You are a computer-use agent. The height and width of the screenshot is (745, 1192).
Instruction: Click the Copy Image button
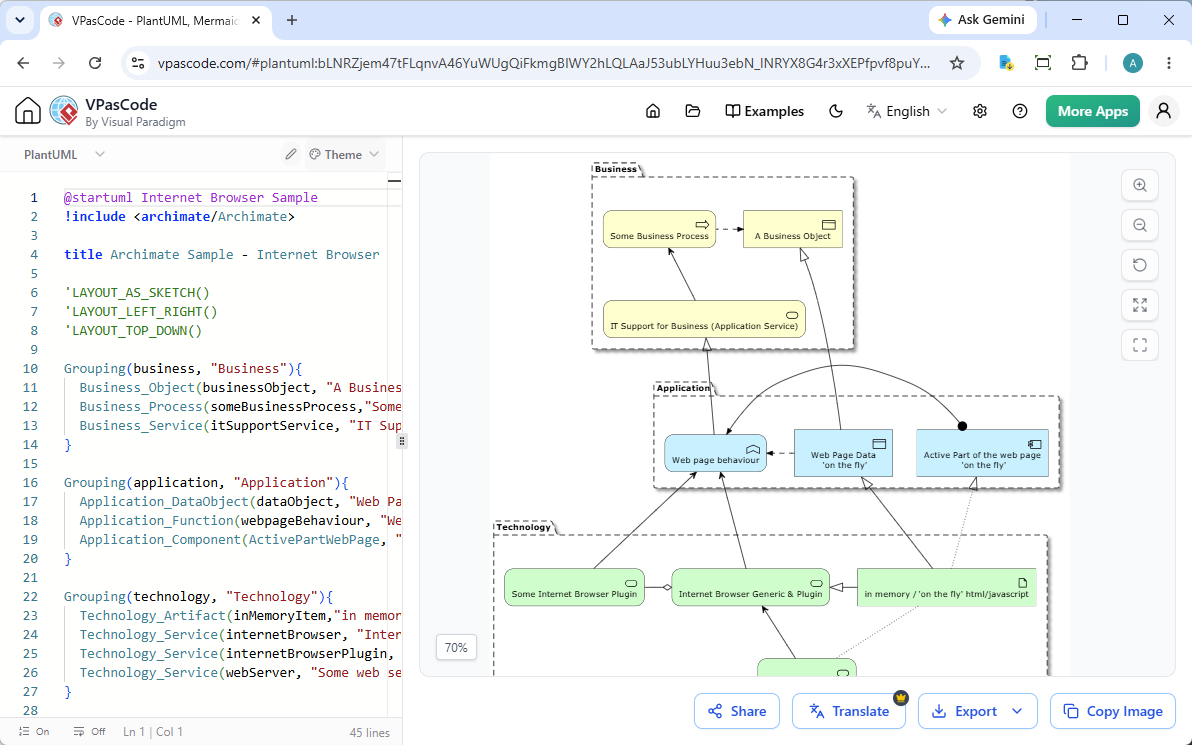click(x=1113, y=712)
